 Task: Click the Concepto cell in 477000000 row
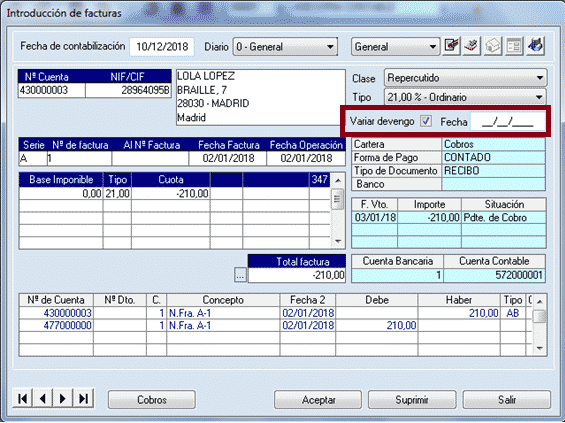click(x=223, y=326)
